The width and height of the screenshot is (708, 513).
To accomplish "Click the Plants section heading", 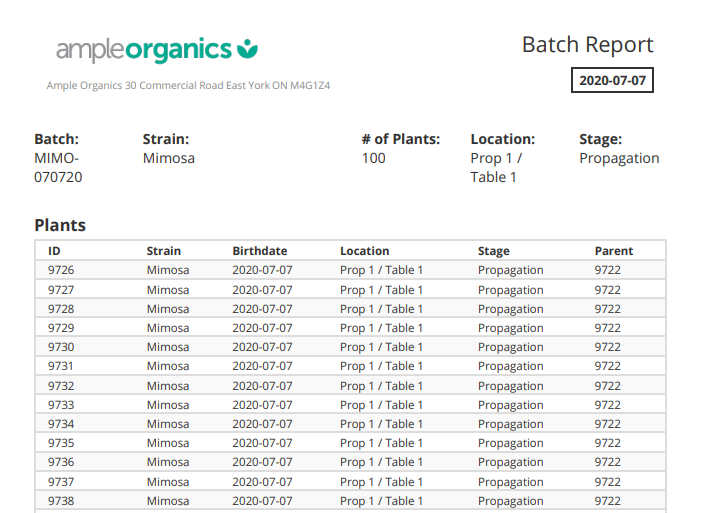I will (x=60, y=225).
